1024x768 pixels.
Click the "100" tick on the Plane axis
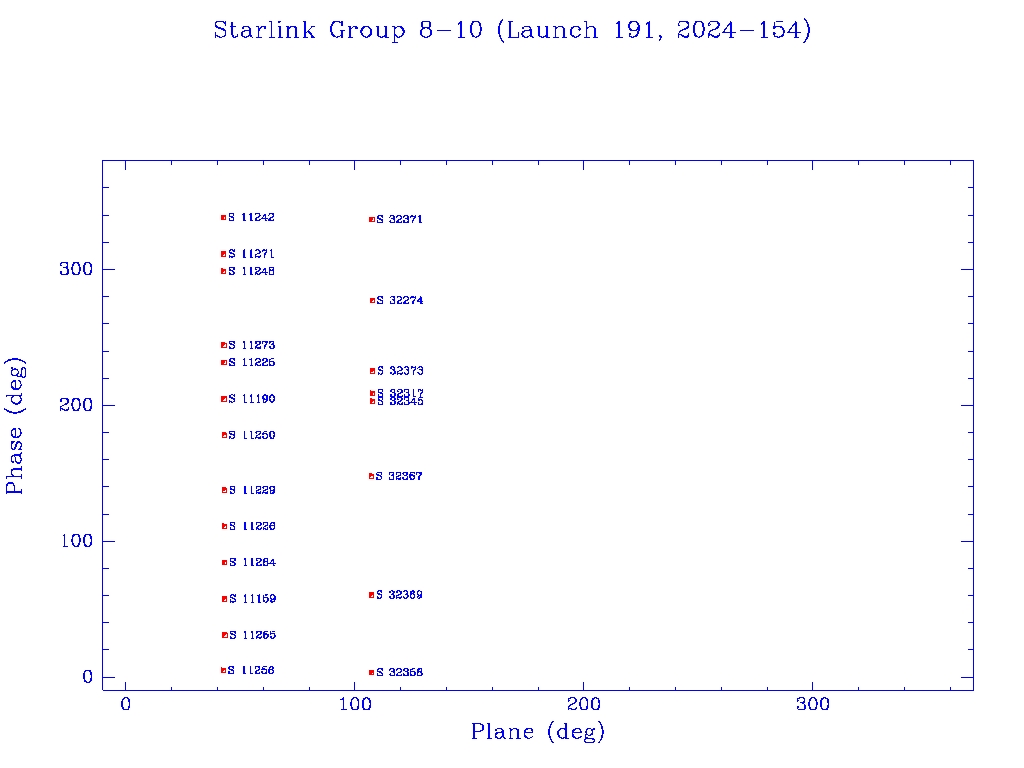(x=355, y=704)
